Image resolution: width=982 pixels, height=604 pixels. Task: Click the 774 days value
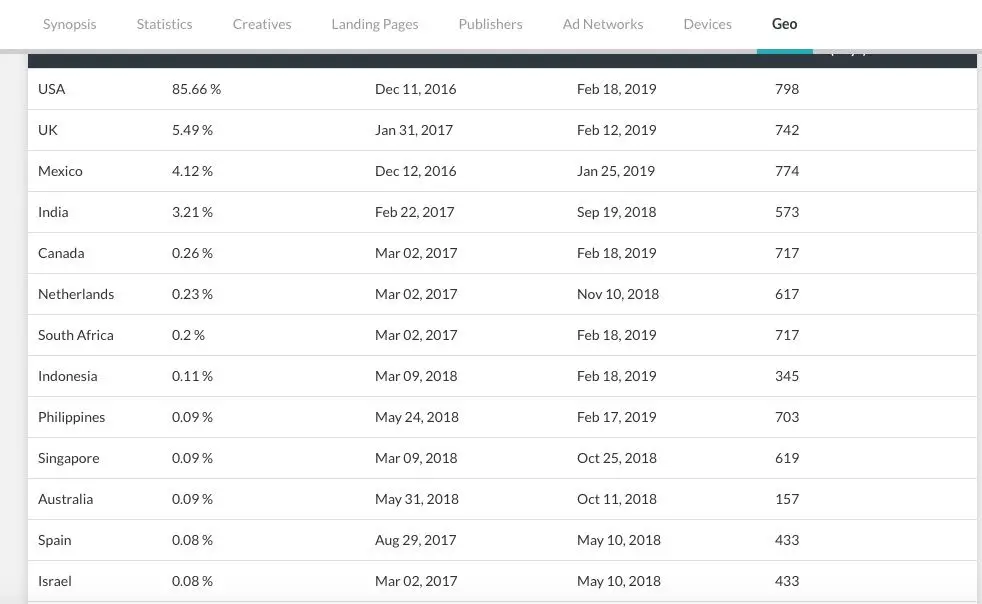[x=787, y=171]
